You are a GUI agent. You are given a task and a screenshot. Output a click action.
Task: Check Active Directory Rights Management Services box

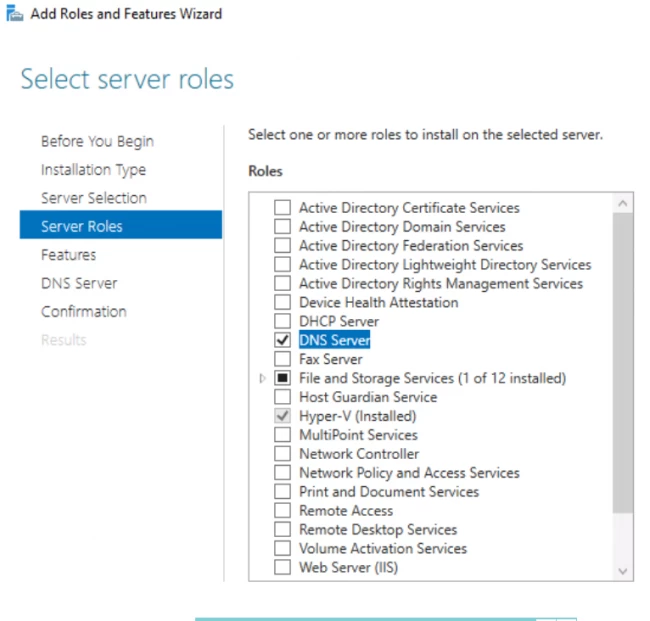pos(282,283)
